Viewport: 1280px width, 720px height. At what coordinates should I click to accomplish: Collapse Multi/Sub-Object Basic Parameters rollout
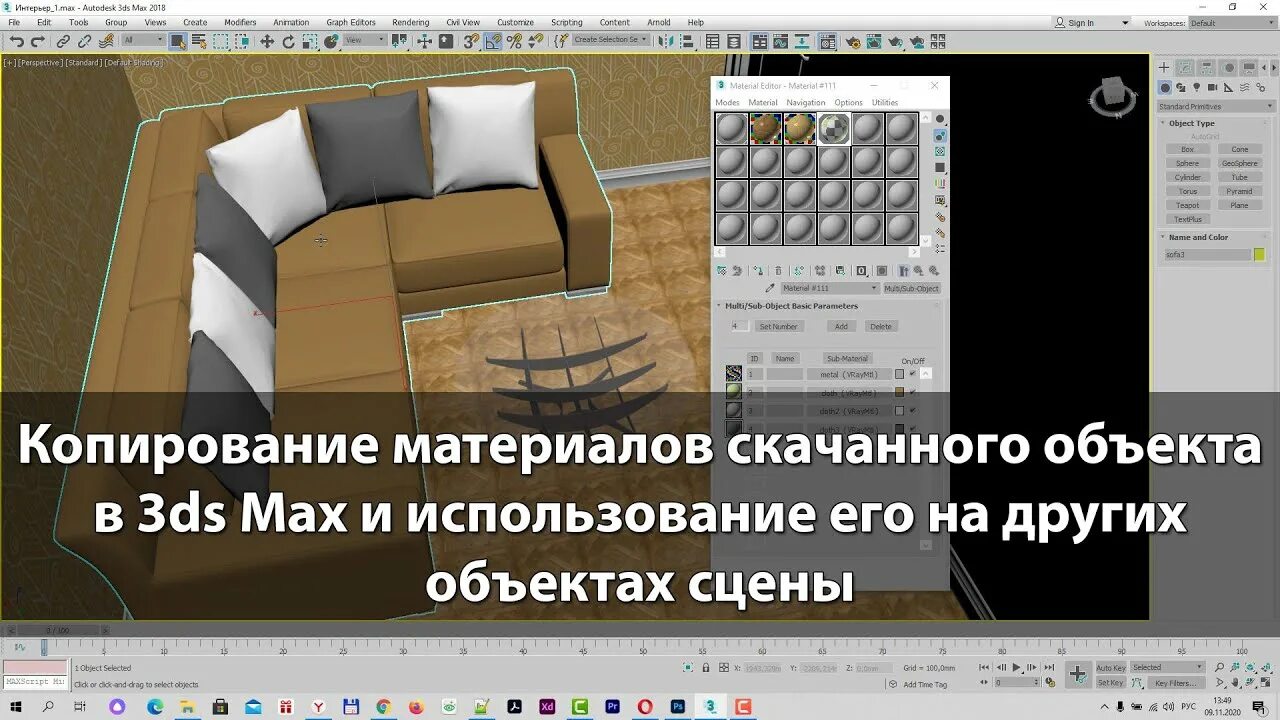click(791, 306)
